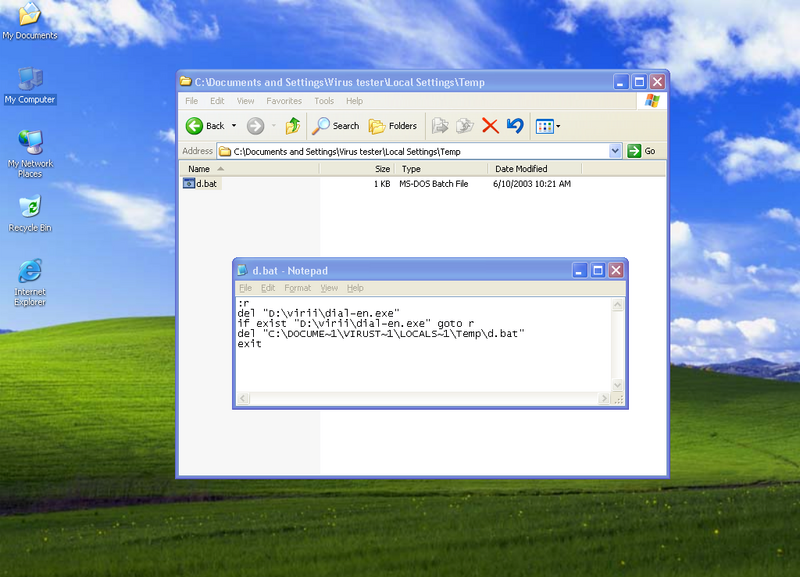Click the Go button
Image resolution: width=800 pixels, height=577 pixels.
[x=642, y=151]
